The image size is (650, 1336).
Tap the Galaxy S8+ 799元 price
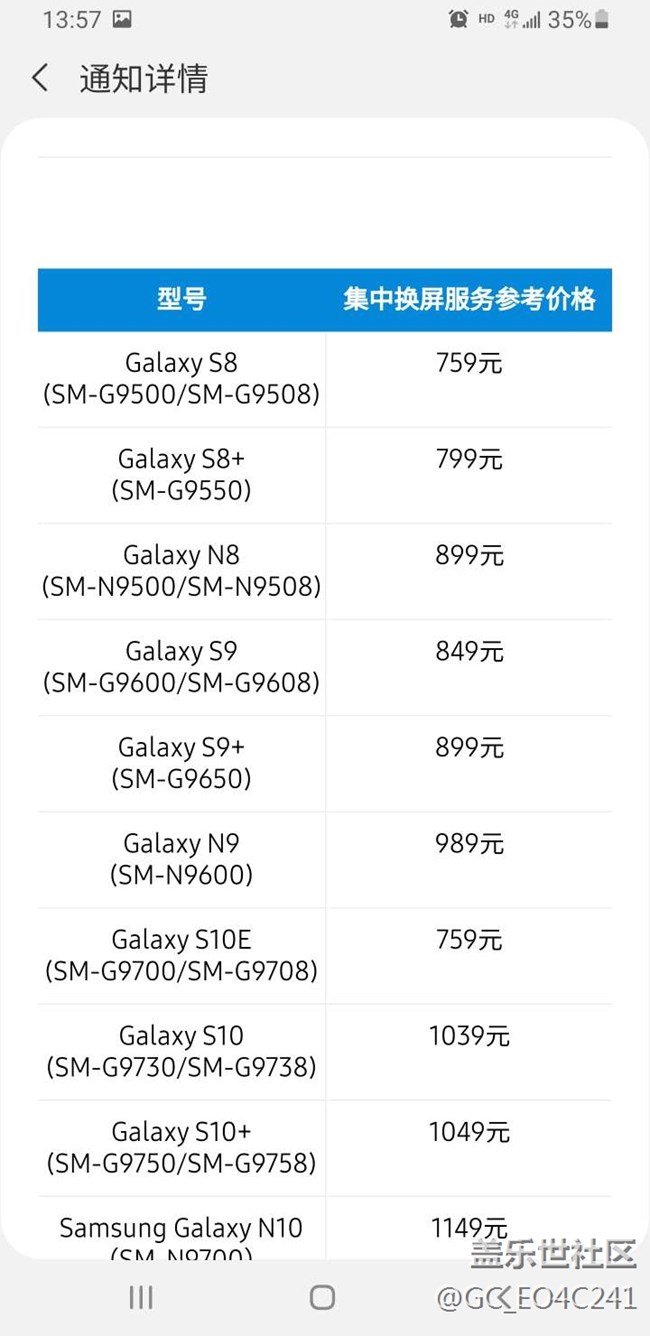(469, 460)
